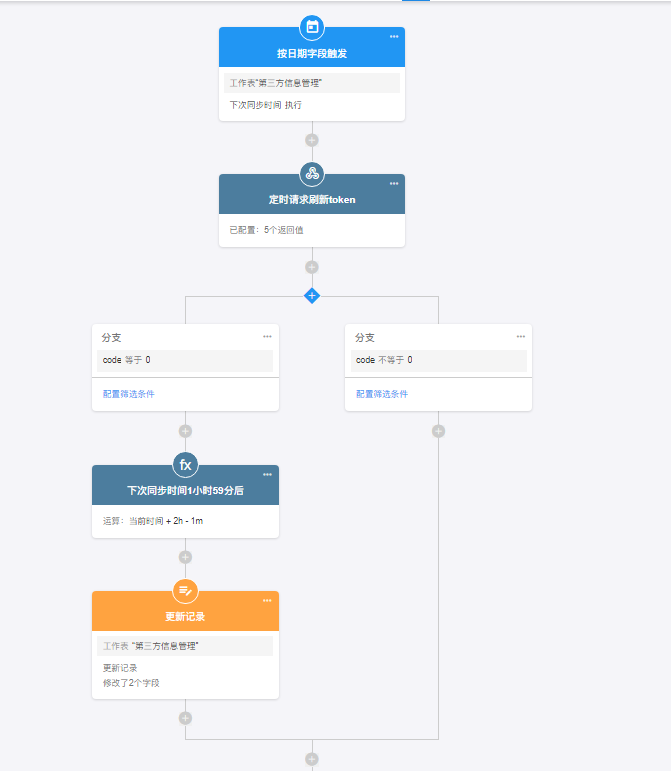Add a node below the date trigger node
Viewport: 671px width, 771px height.
coord(312,140)
